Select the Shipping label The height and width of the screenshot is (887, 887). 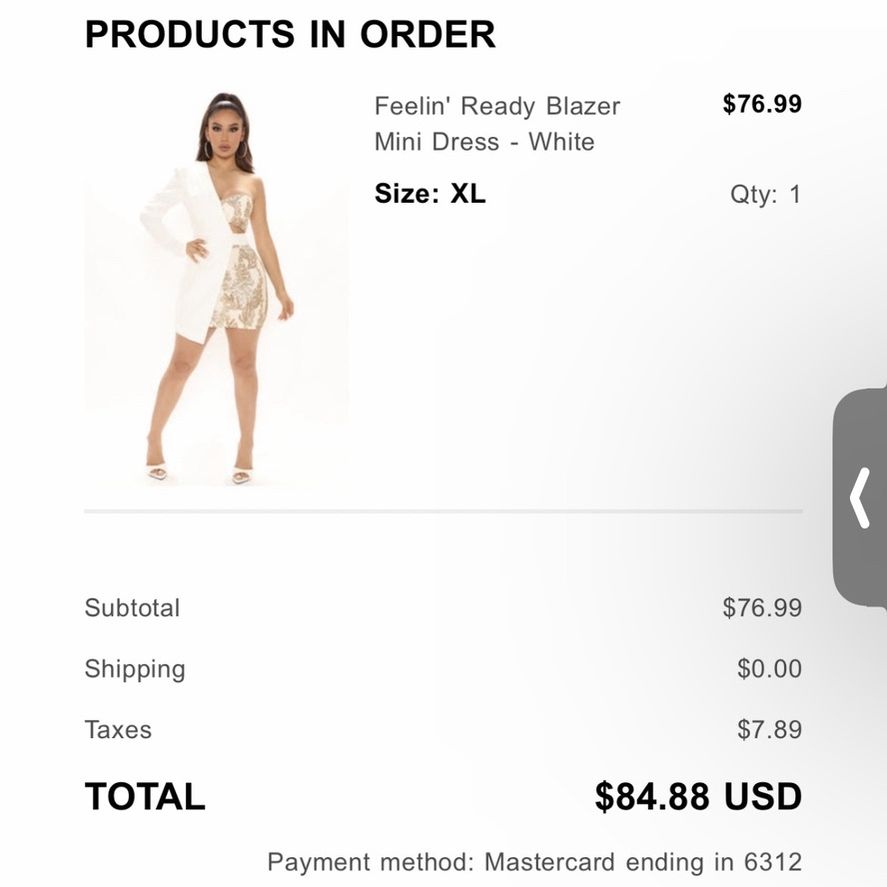pos(135,669)
